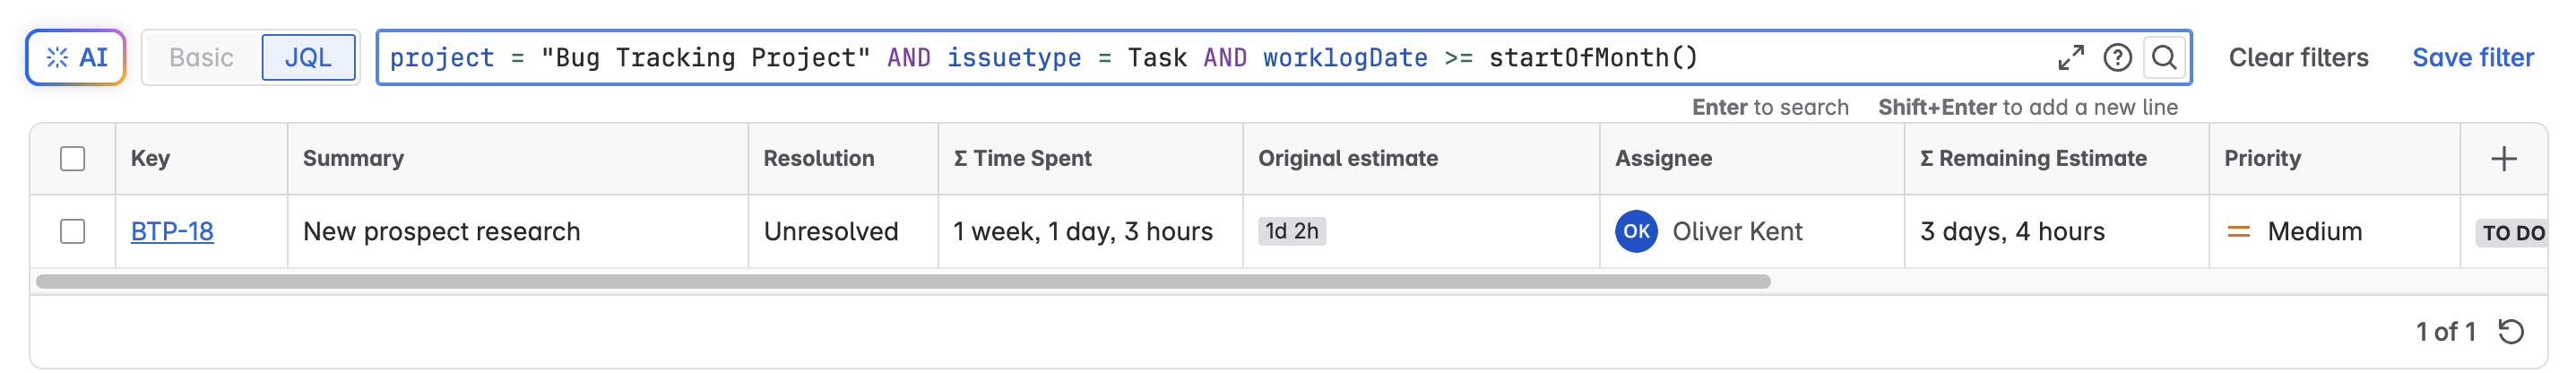Select the JQL search mode
Image resolution: width=2576 pixels, height=373 pixels.
(x=308, y=58)
